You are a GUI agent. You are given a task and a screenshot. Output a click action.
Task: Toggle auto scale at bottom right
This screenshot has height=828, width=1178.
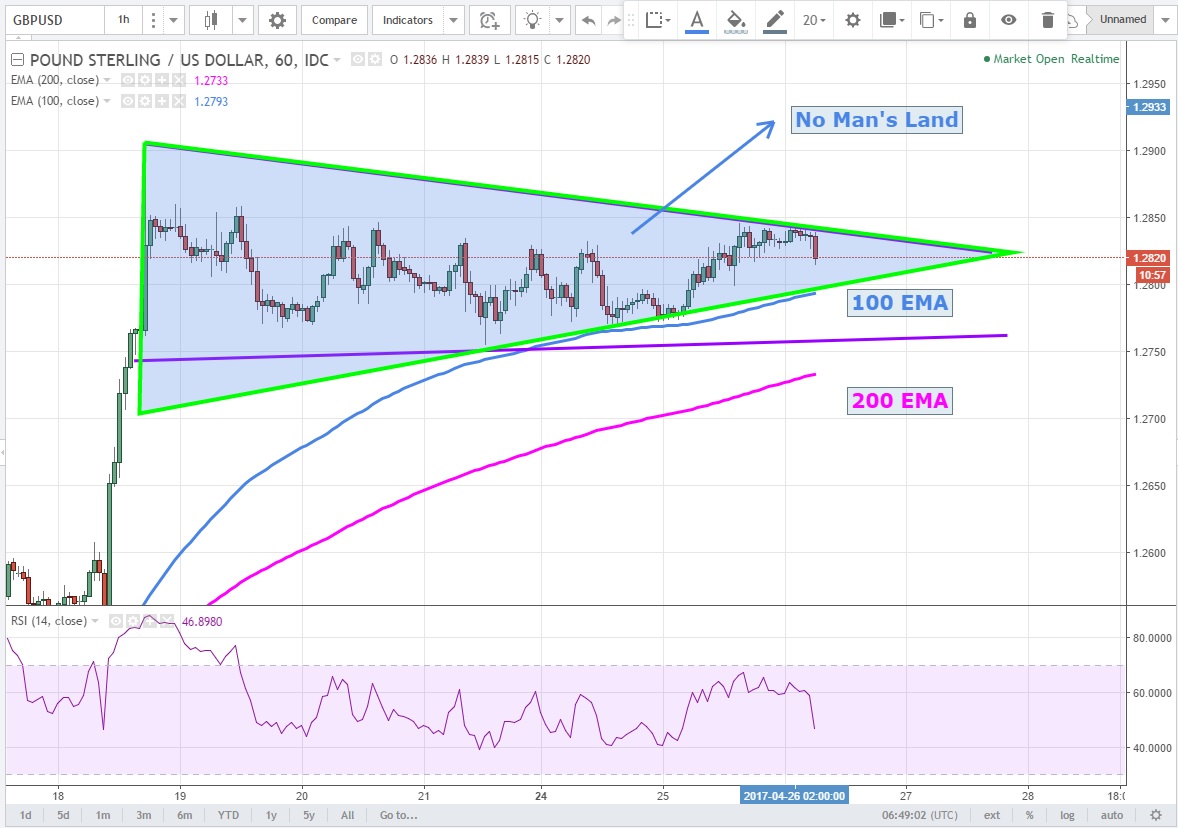pos(1111,815)
